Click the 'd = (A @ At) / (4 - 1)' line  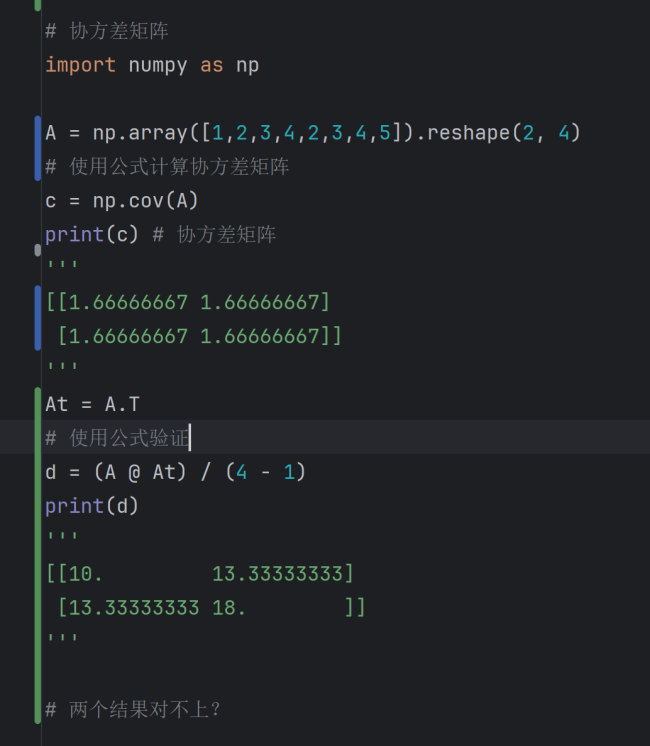pyautogui.click(x=175, y=472)
